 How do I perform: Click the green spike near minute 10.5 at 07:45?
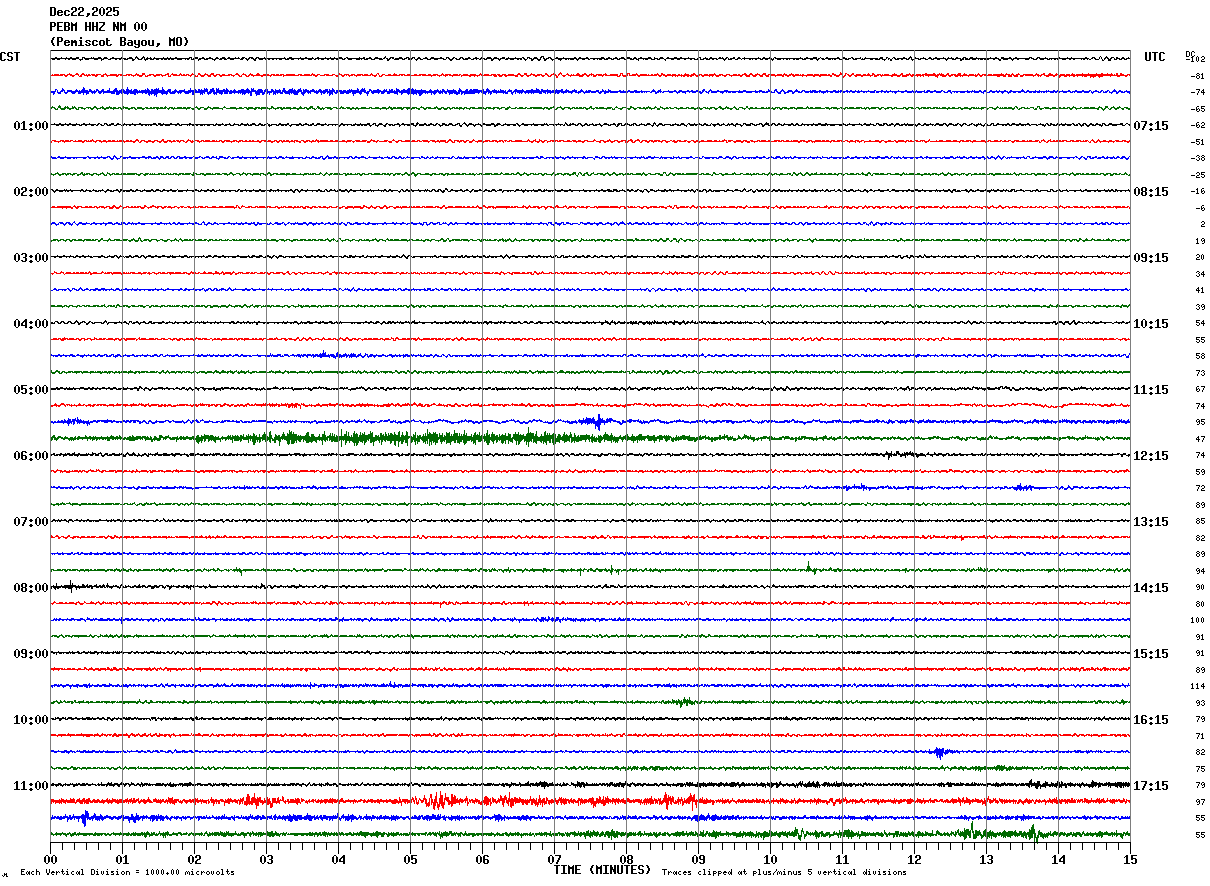[810, 568]
